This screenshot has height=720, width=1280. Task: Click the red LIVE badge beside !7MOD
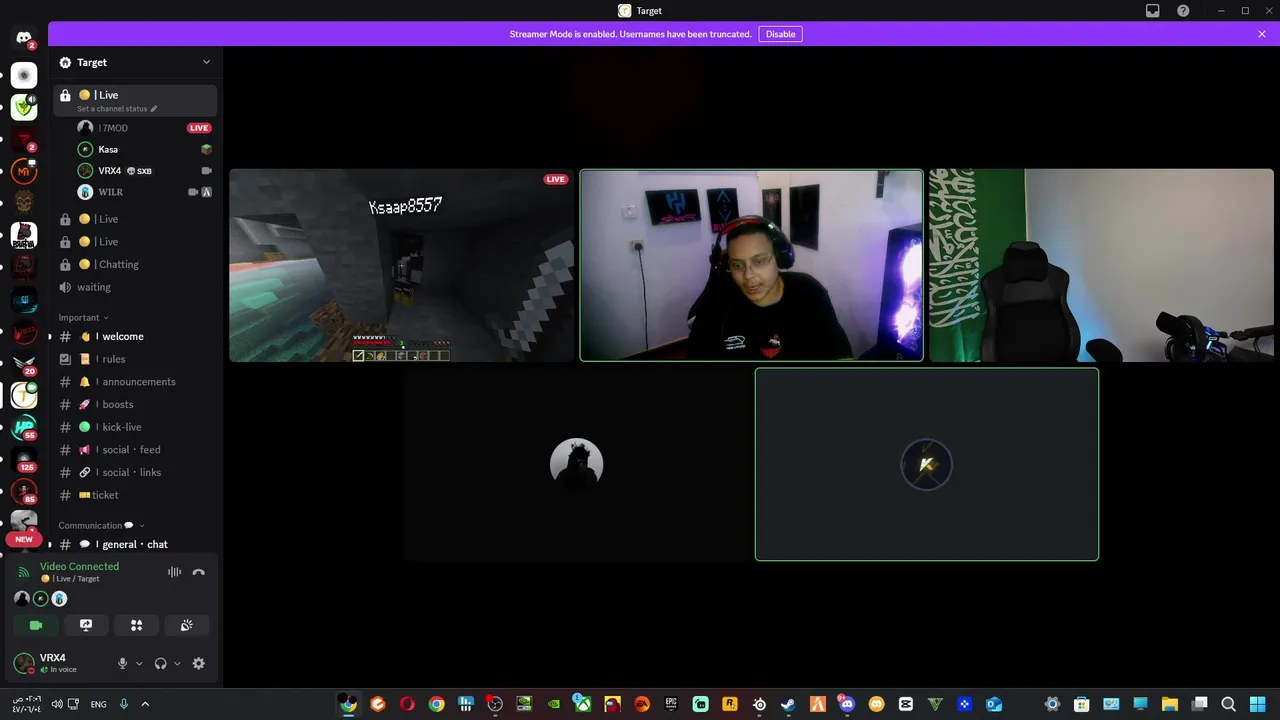[199, 128]
